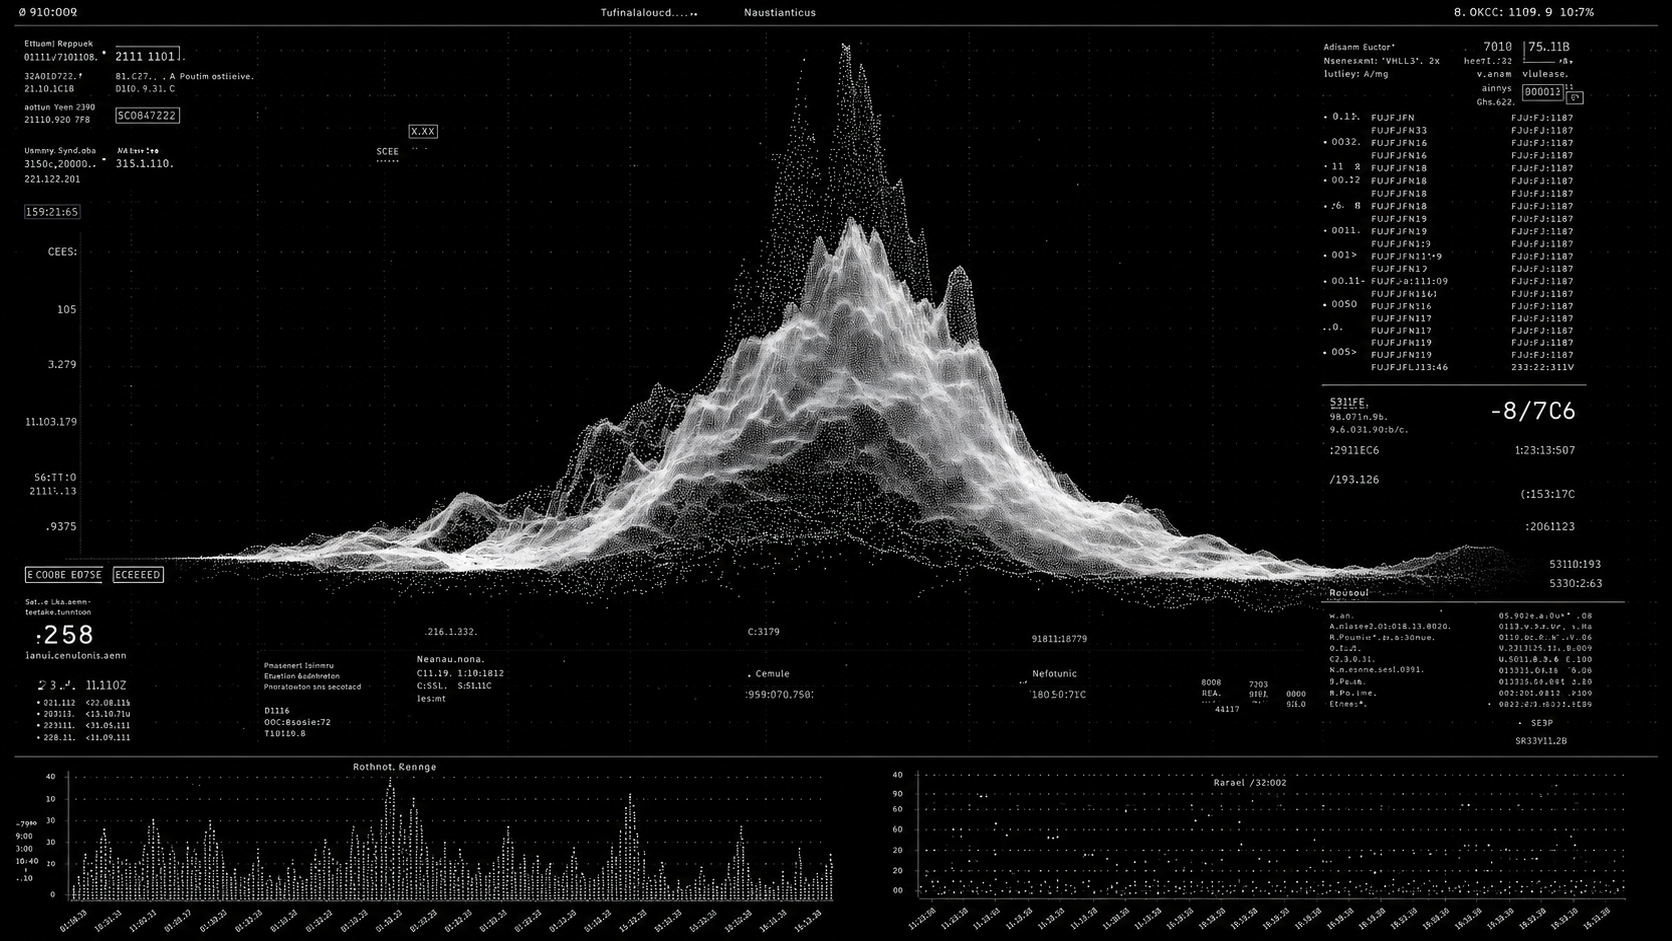
Task: Click the :959:070.750: value
Action: (x=780, y=694)
